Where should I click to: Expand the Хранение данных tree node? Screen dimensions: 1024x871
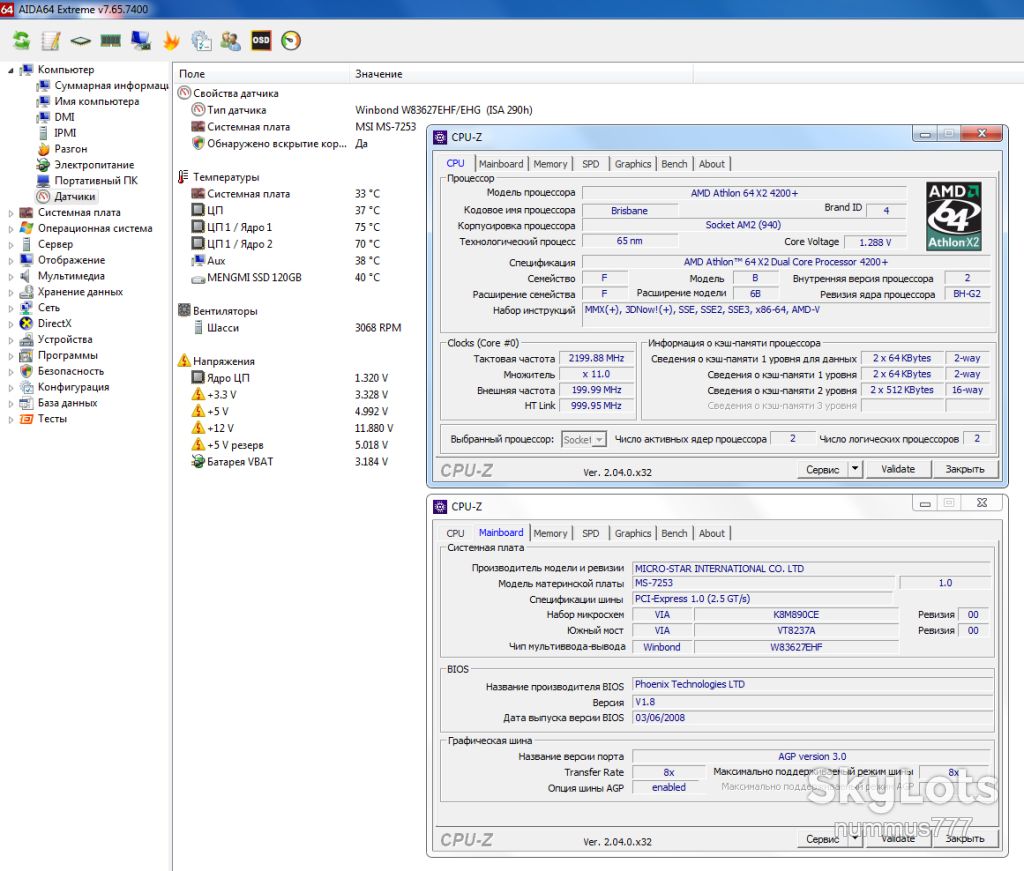click(x=10, y=293)
